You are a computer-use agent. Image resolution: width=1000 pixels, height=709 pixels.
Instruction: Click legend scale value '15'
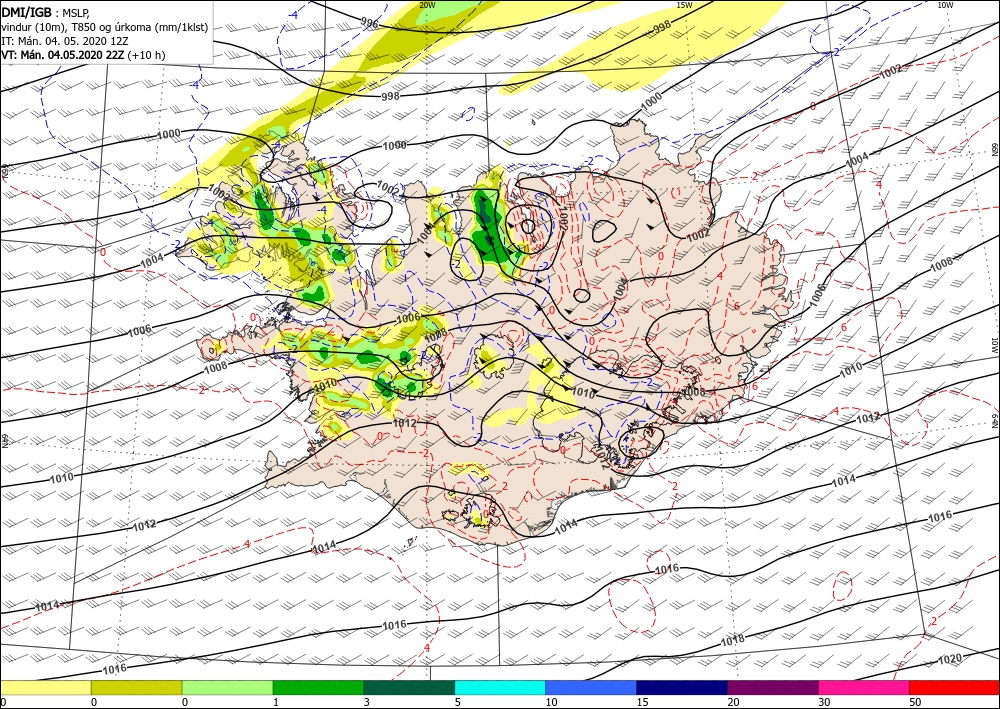click(x=642, y=703)
